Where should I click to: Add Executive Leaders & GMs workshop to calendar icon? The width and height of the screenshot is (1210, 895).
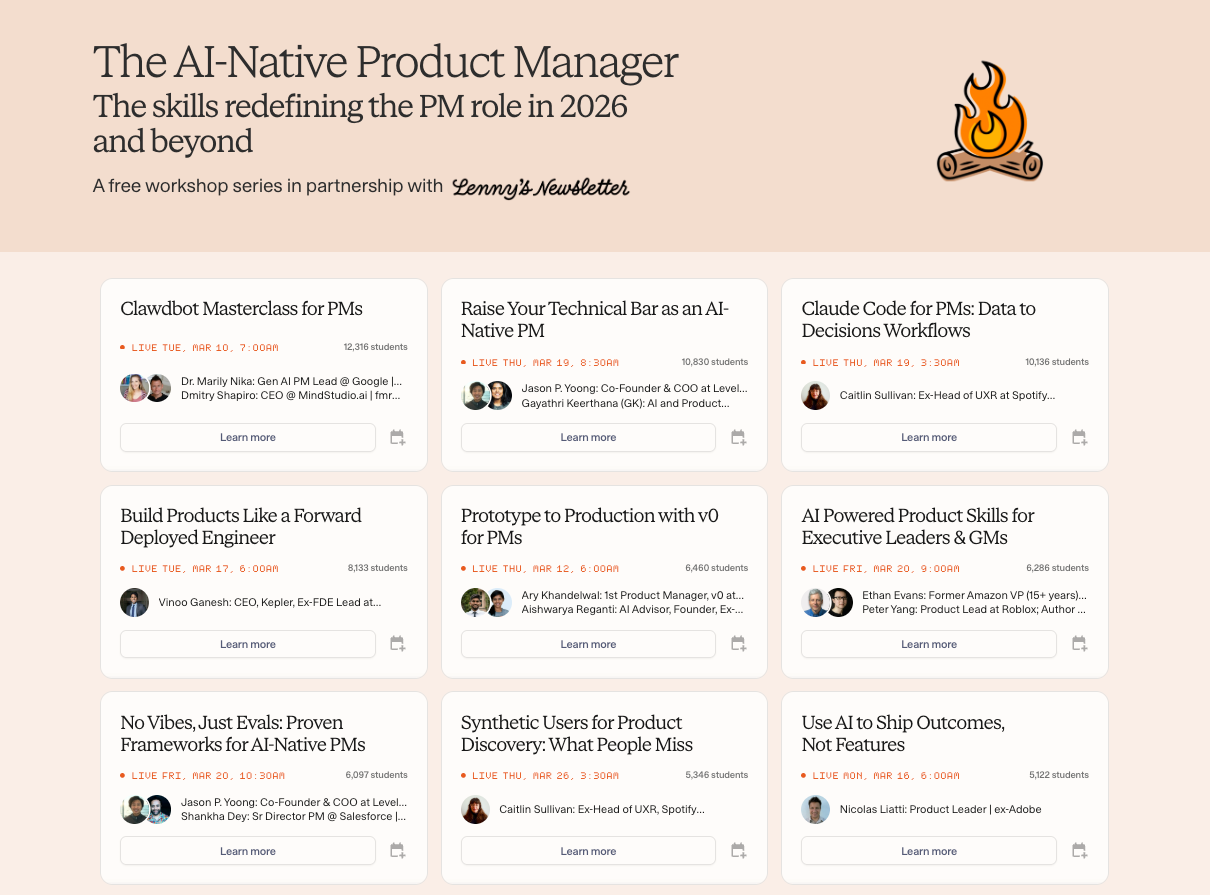pos(1079,645)
